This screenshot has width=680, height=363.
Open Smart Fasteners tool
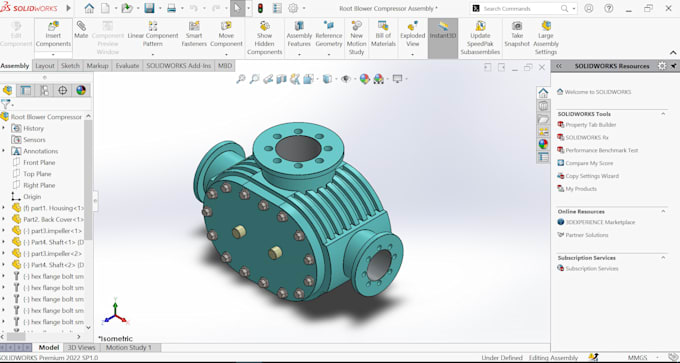(194, 35)
